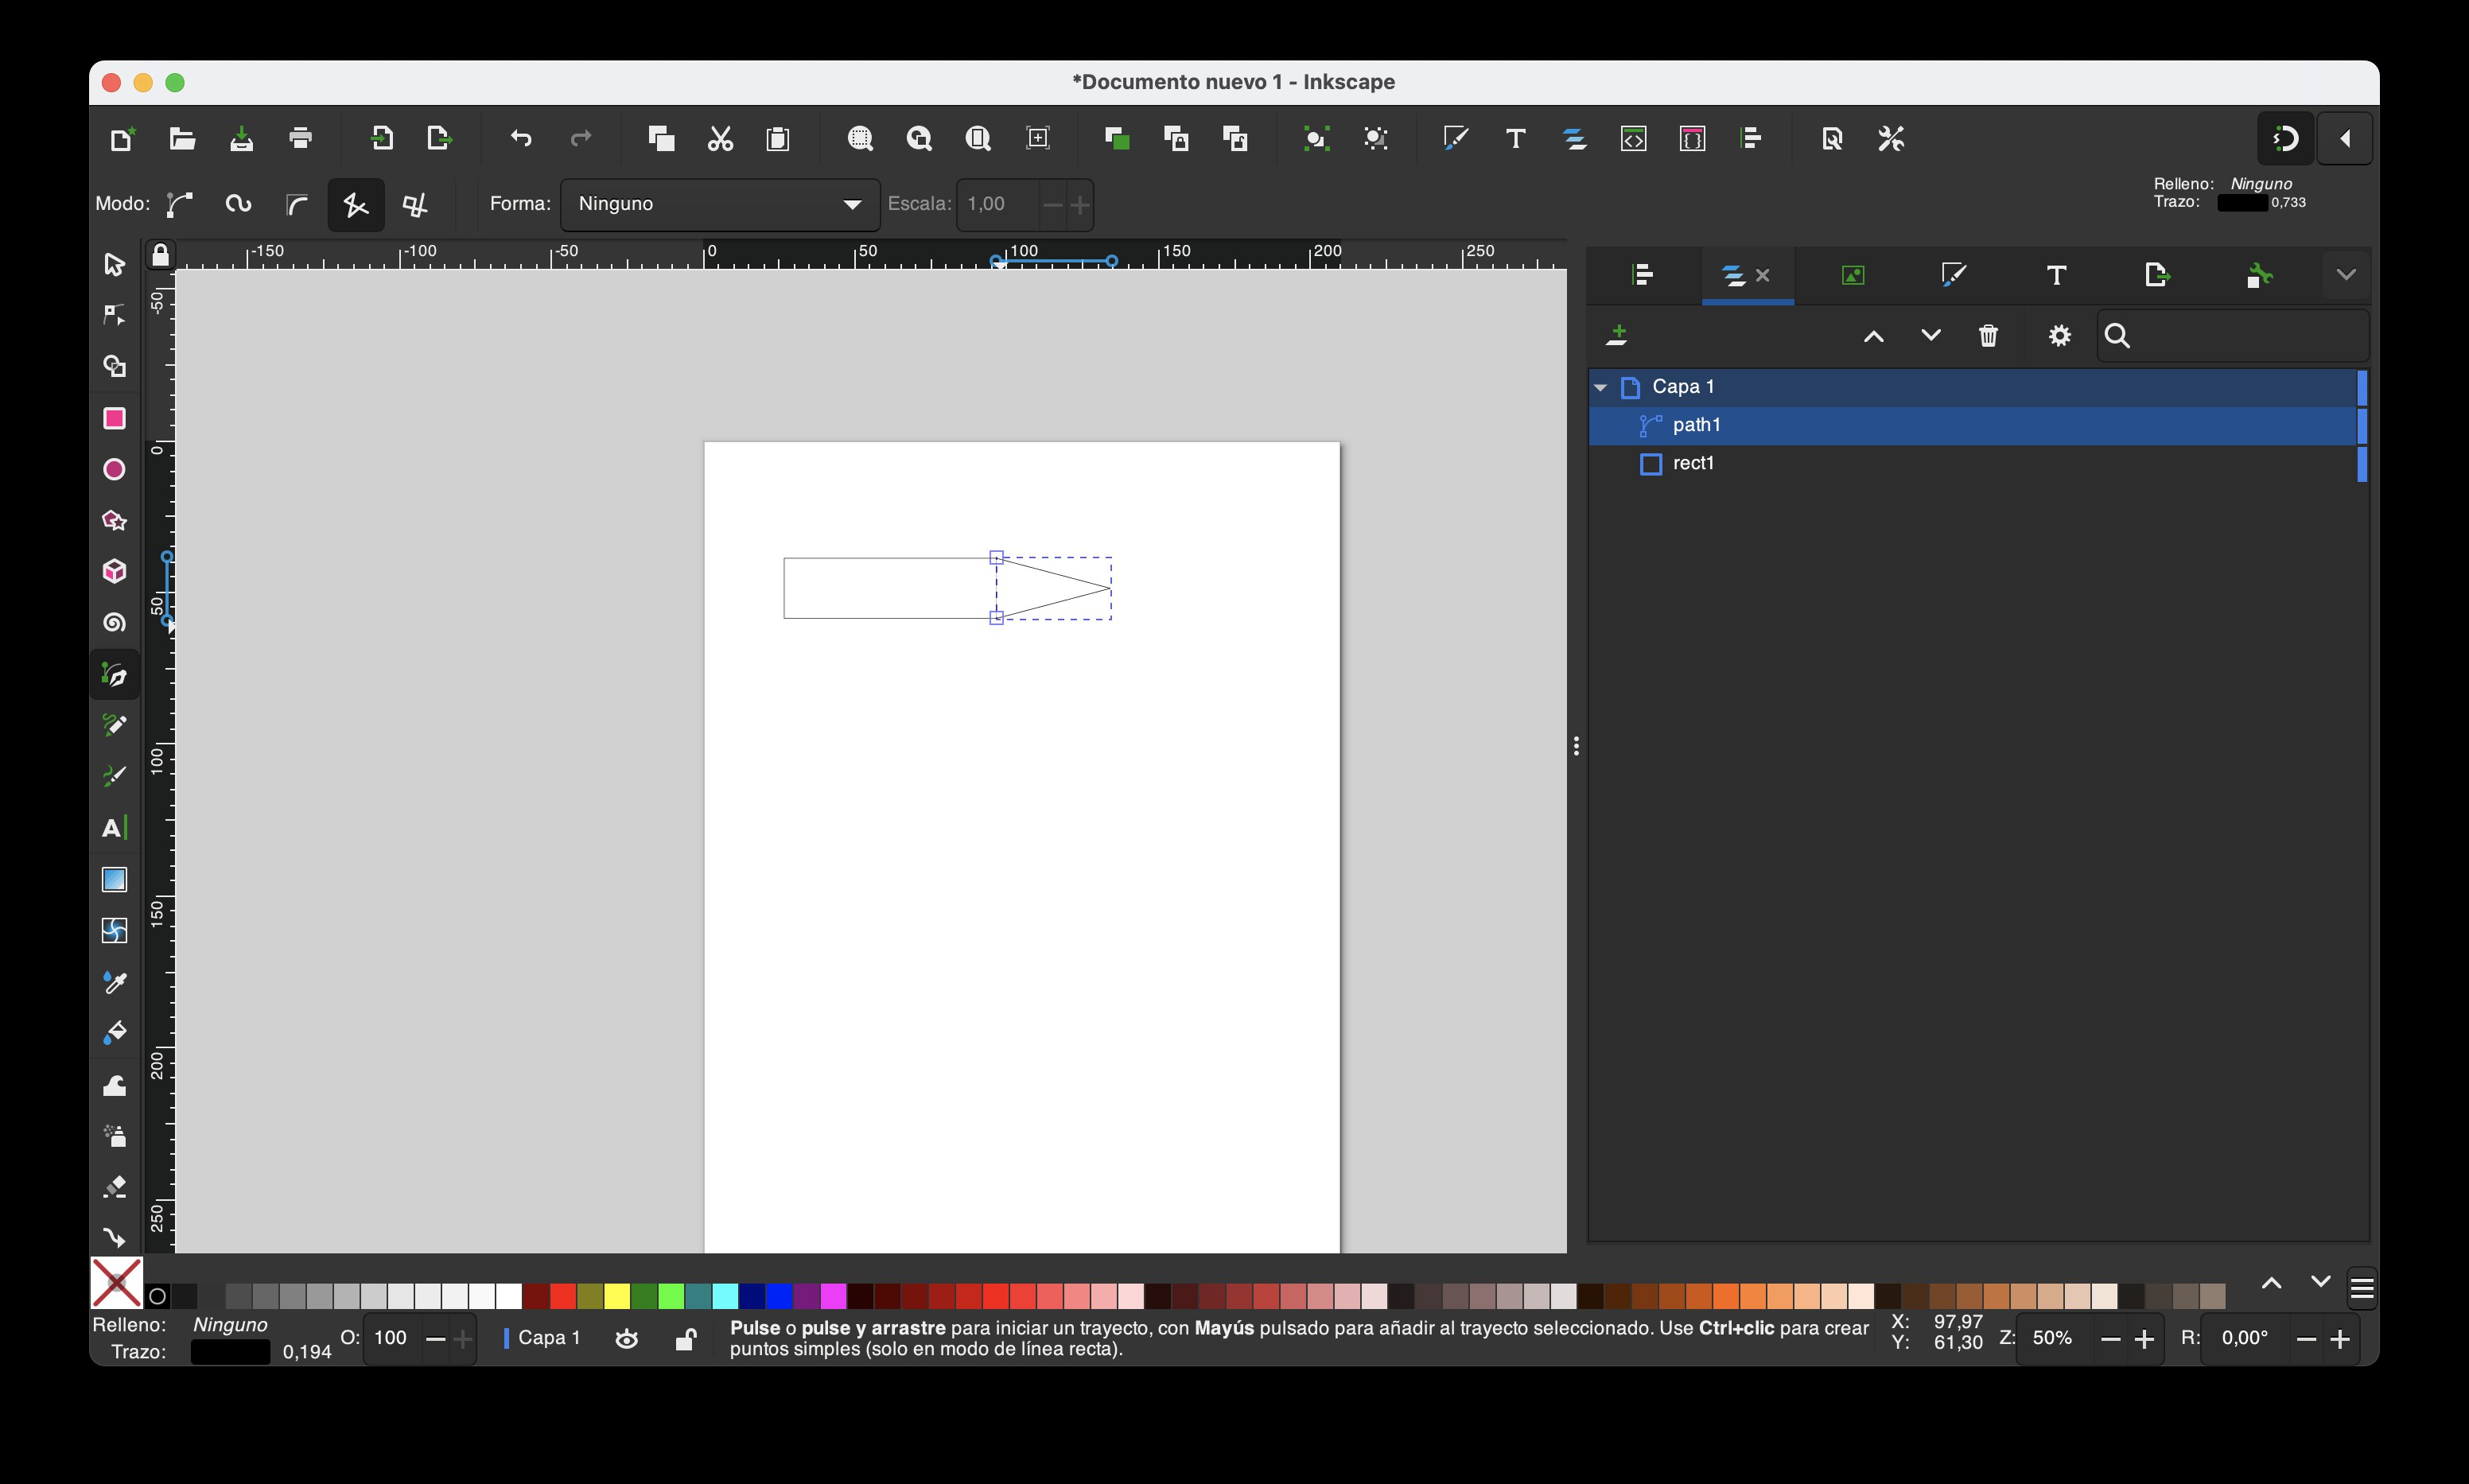Enable Bezier curve mode
Image resolution: width=2469 pixels, height=1484 pixels.
tap(180, 204)
